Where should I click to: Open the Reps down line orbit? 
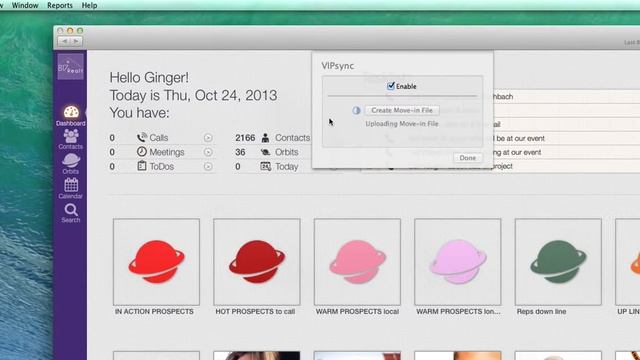pyautogui.click(x=558, y=262)
